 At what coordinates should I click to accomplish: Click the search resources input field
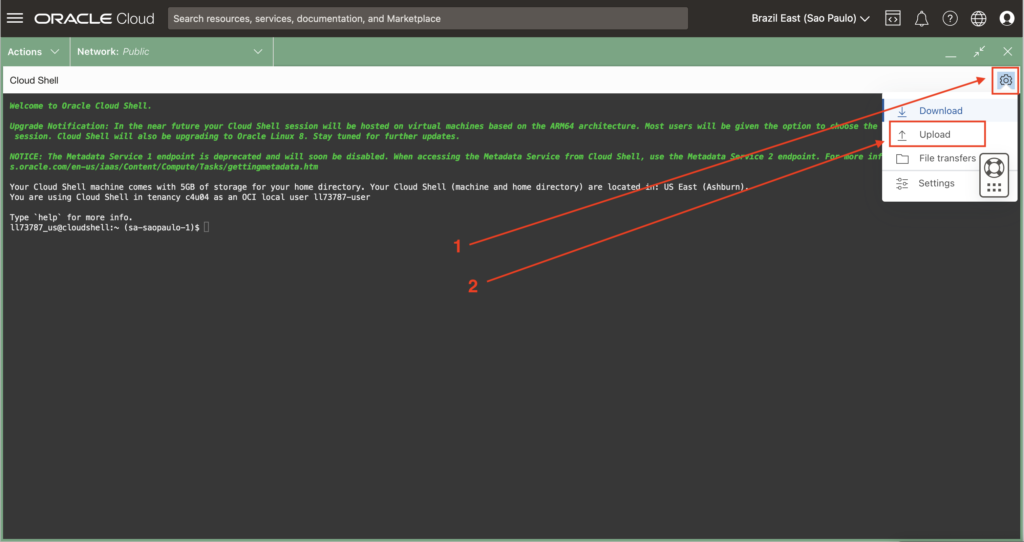pyautogui.click(x=428, y=18)
